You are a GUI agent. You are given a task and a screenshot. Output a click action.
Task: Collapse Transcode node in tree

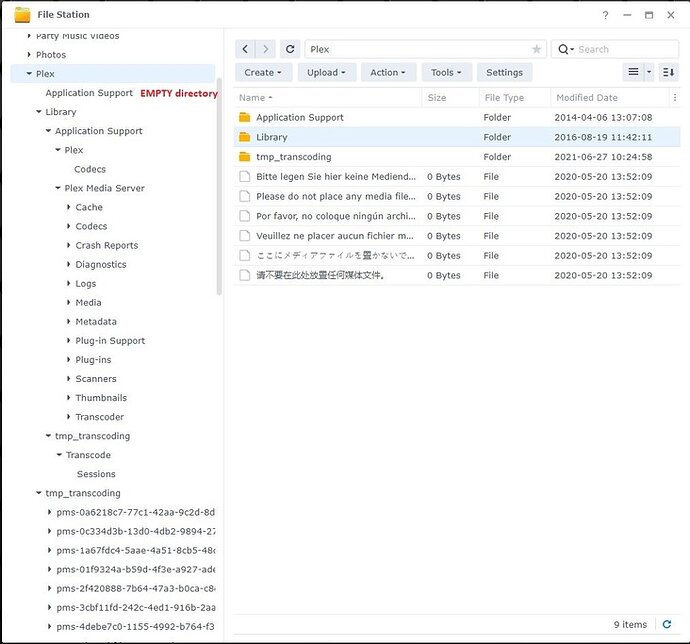pos(59,455)
